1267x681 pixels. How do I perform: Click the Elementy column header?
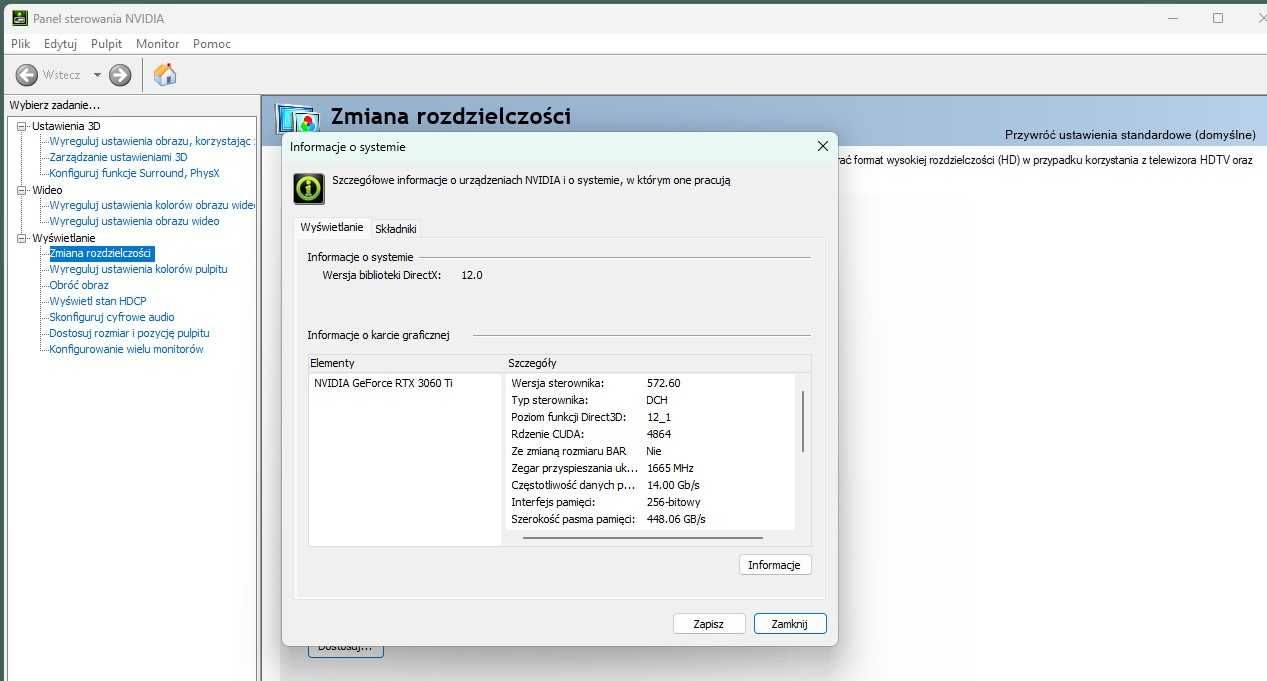pos(407,363)
